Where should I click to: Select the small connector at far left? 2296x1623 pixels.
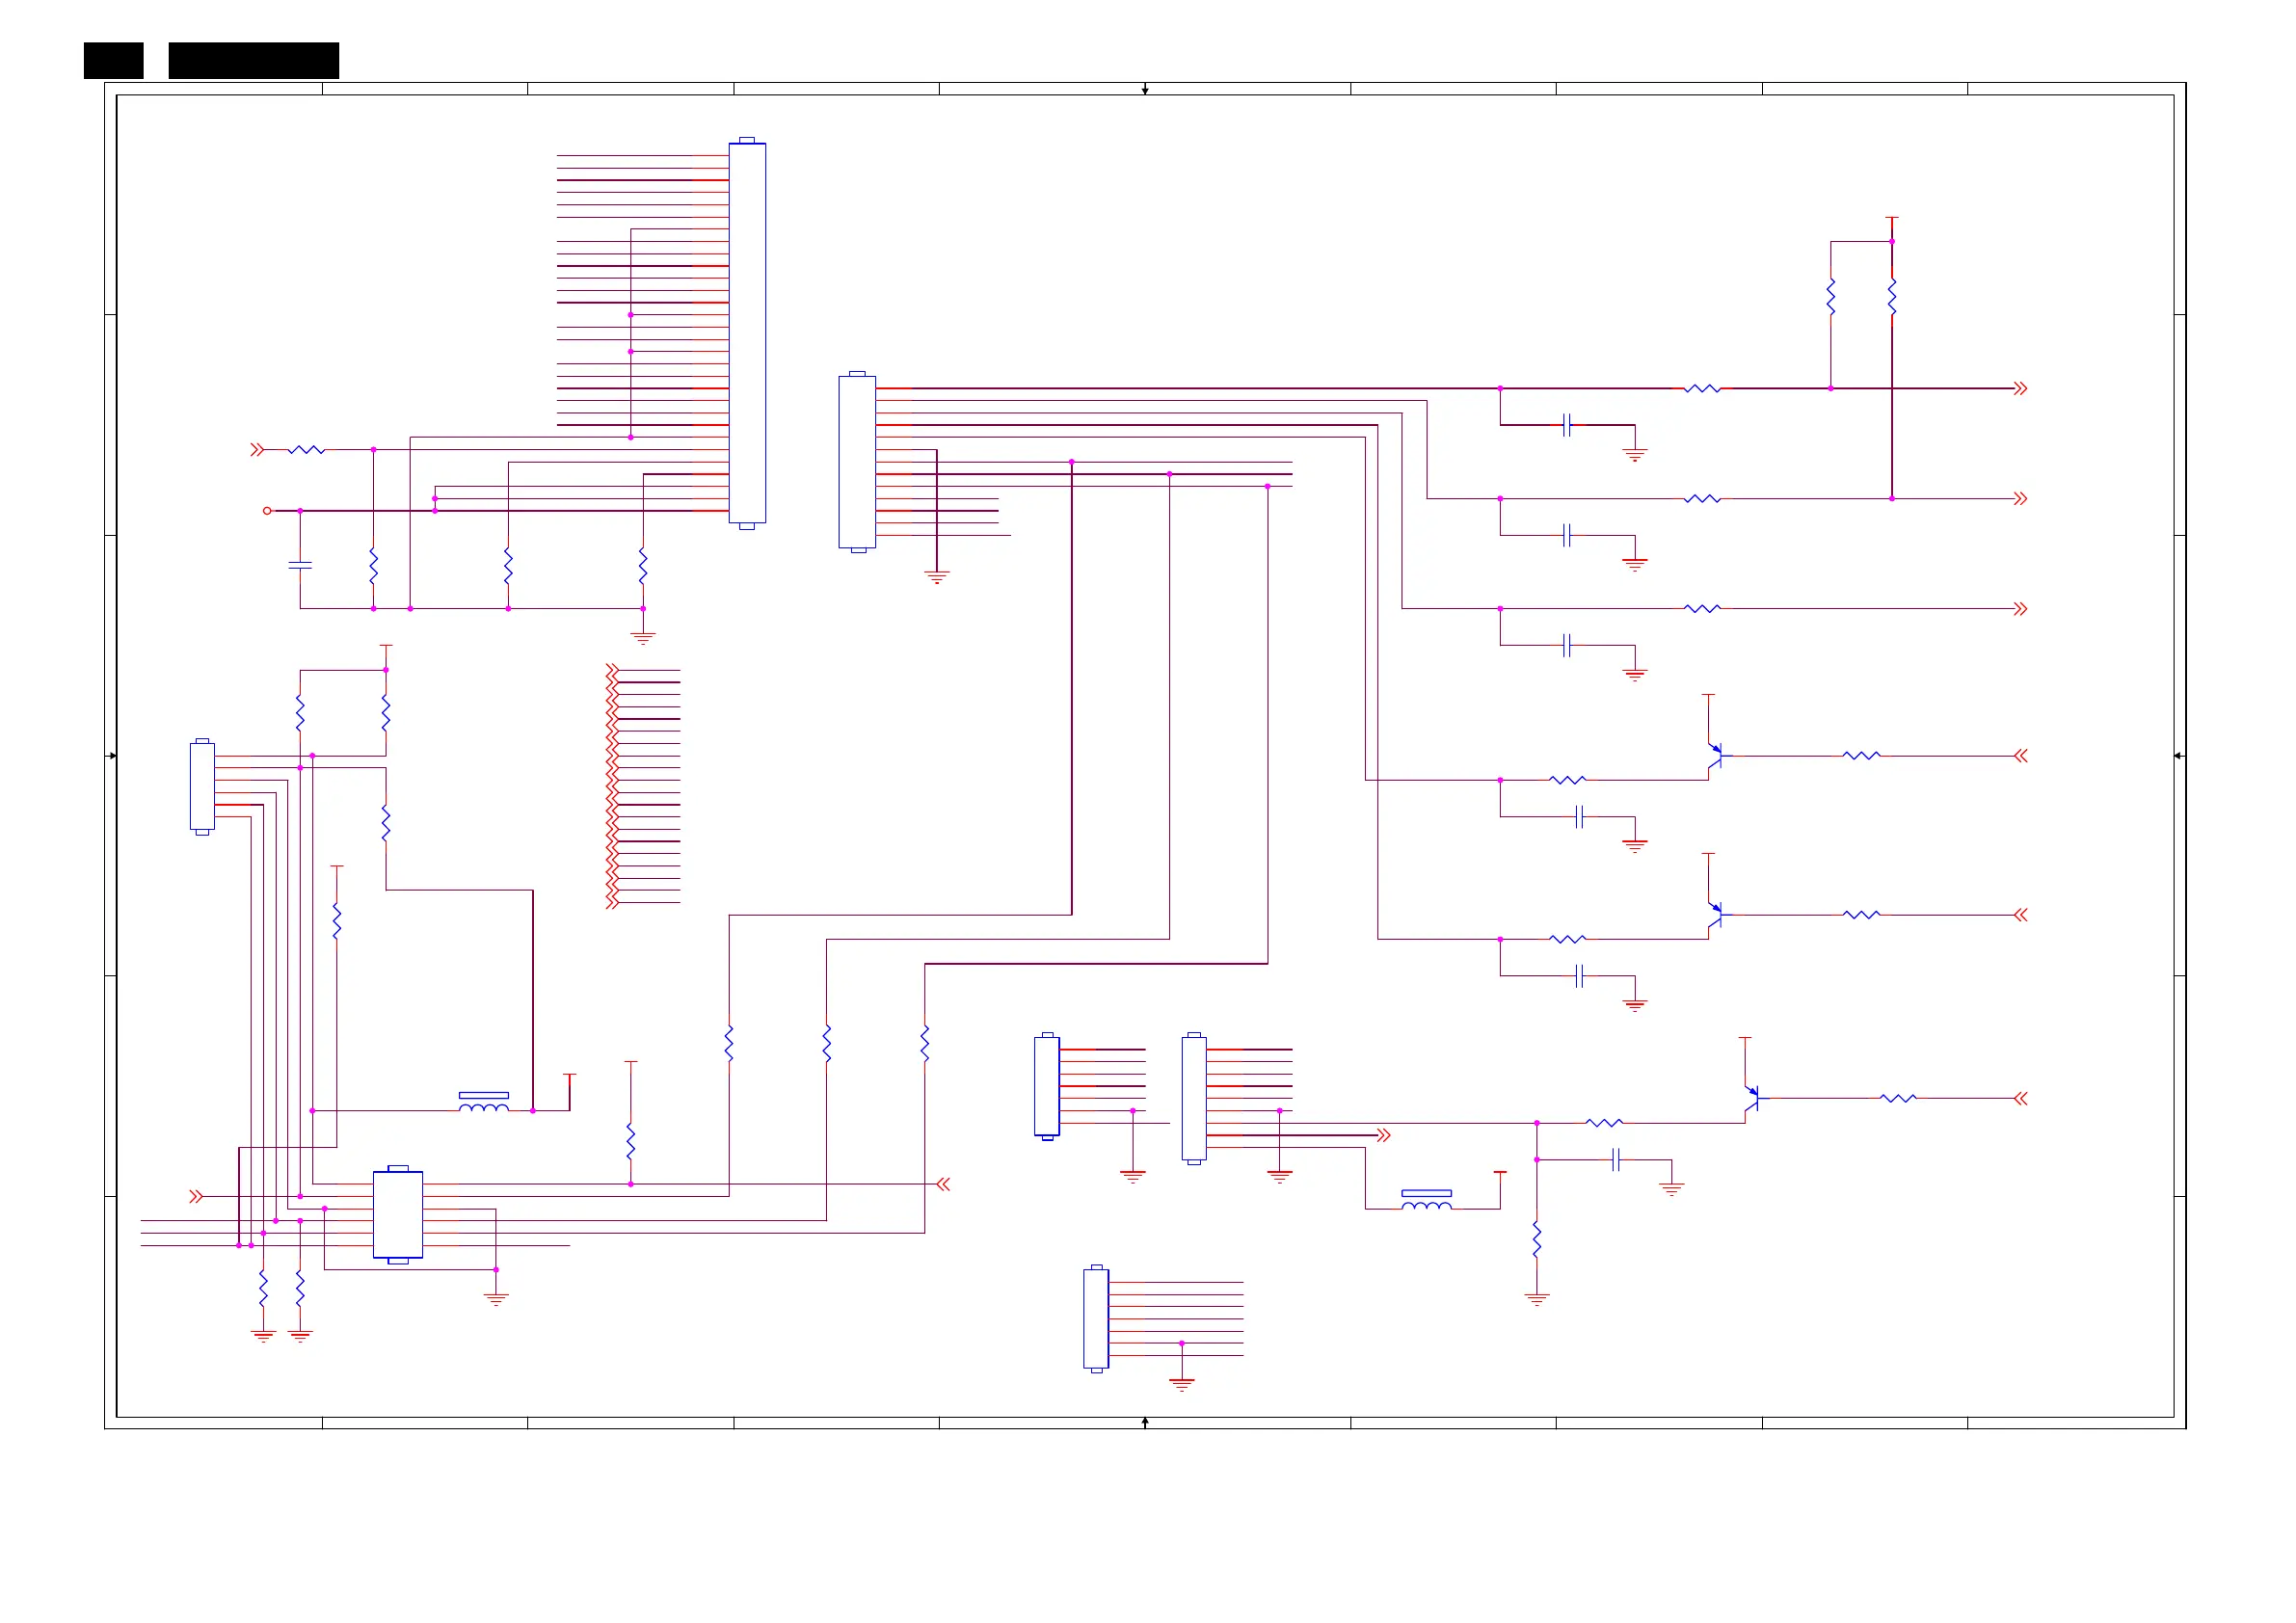coord(202,786)
